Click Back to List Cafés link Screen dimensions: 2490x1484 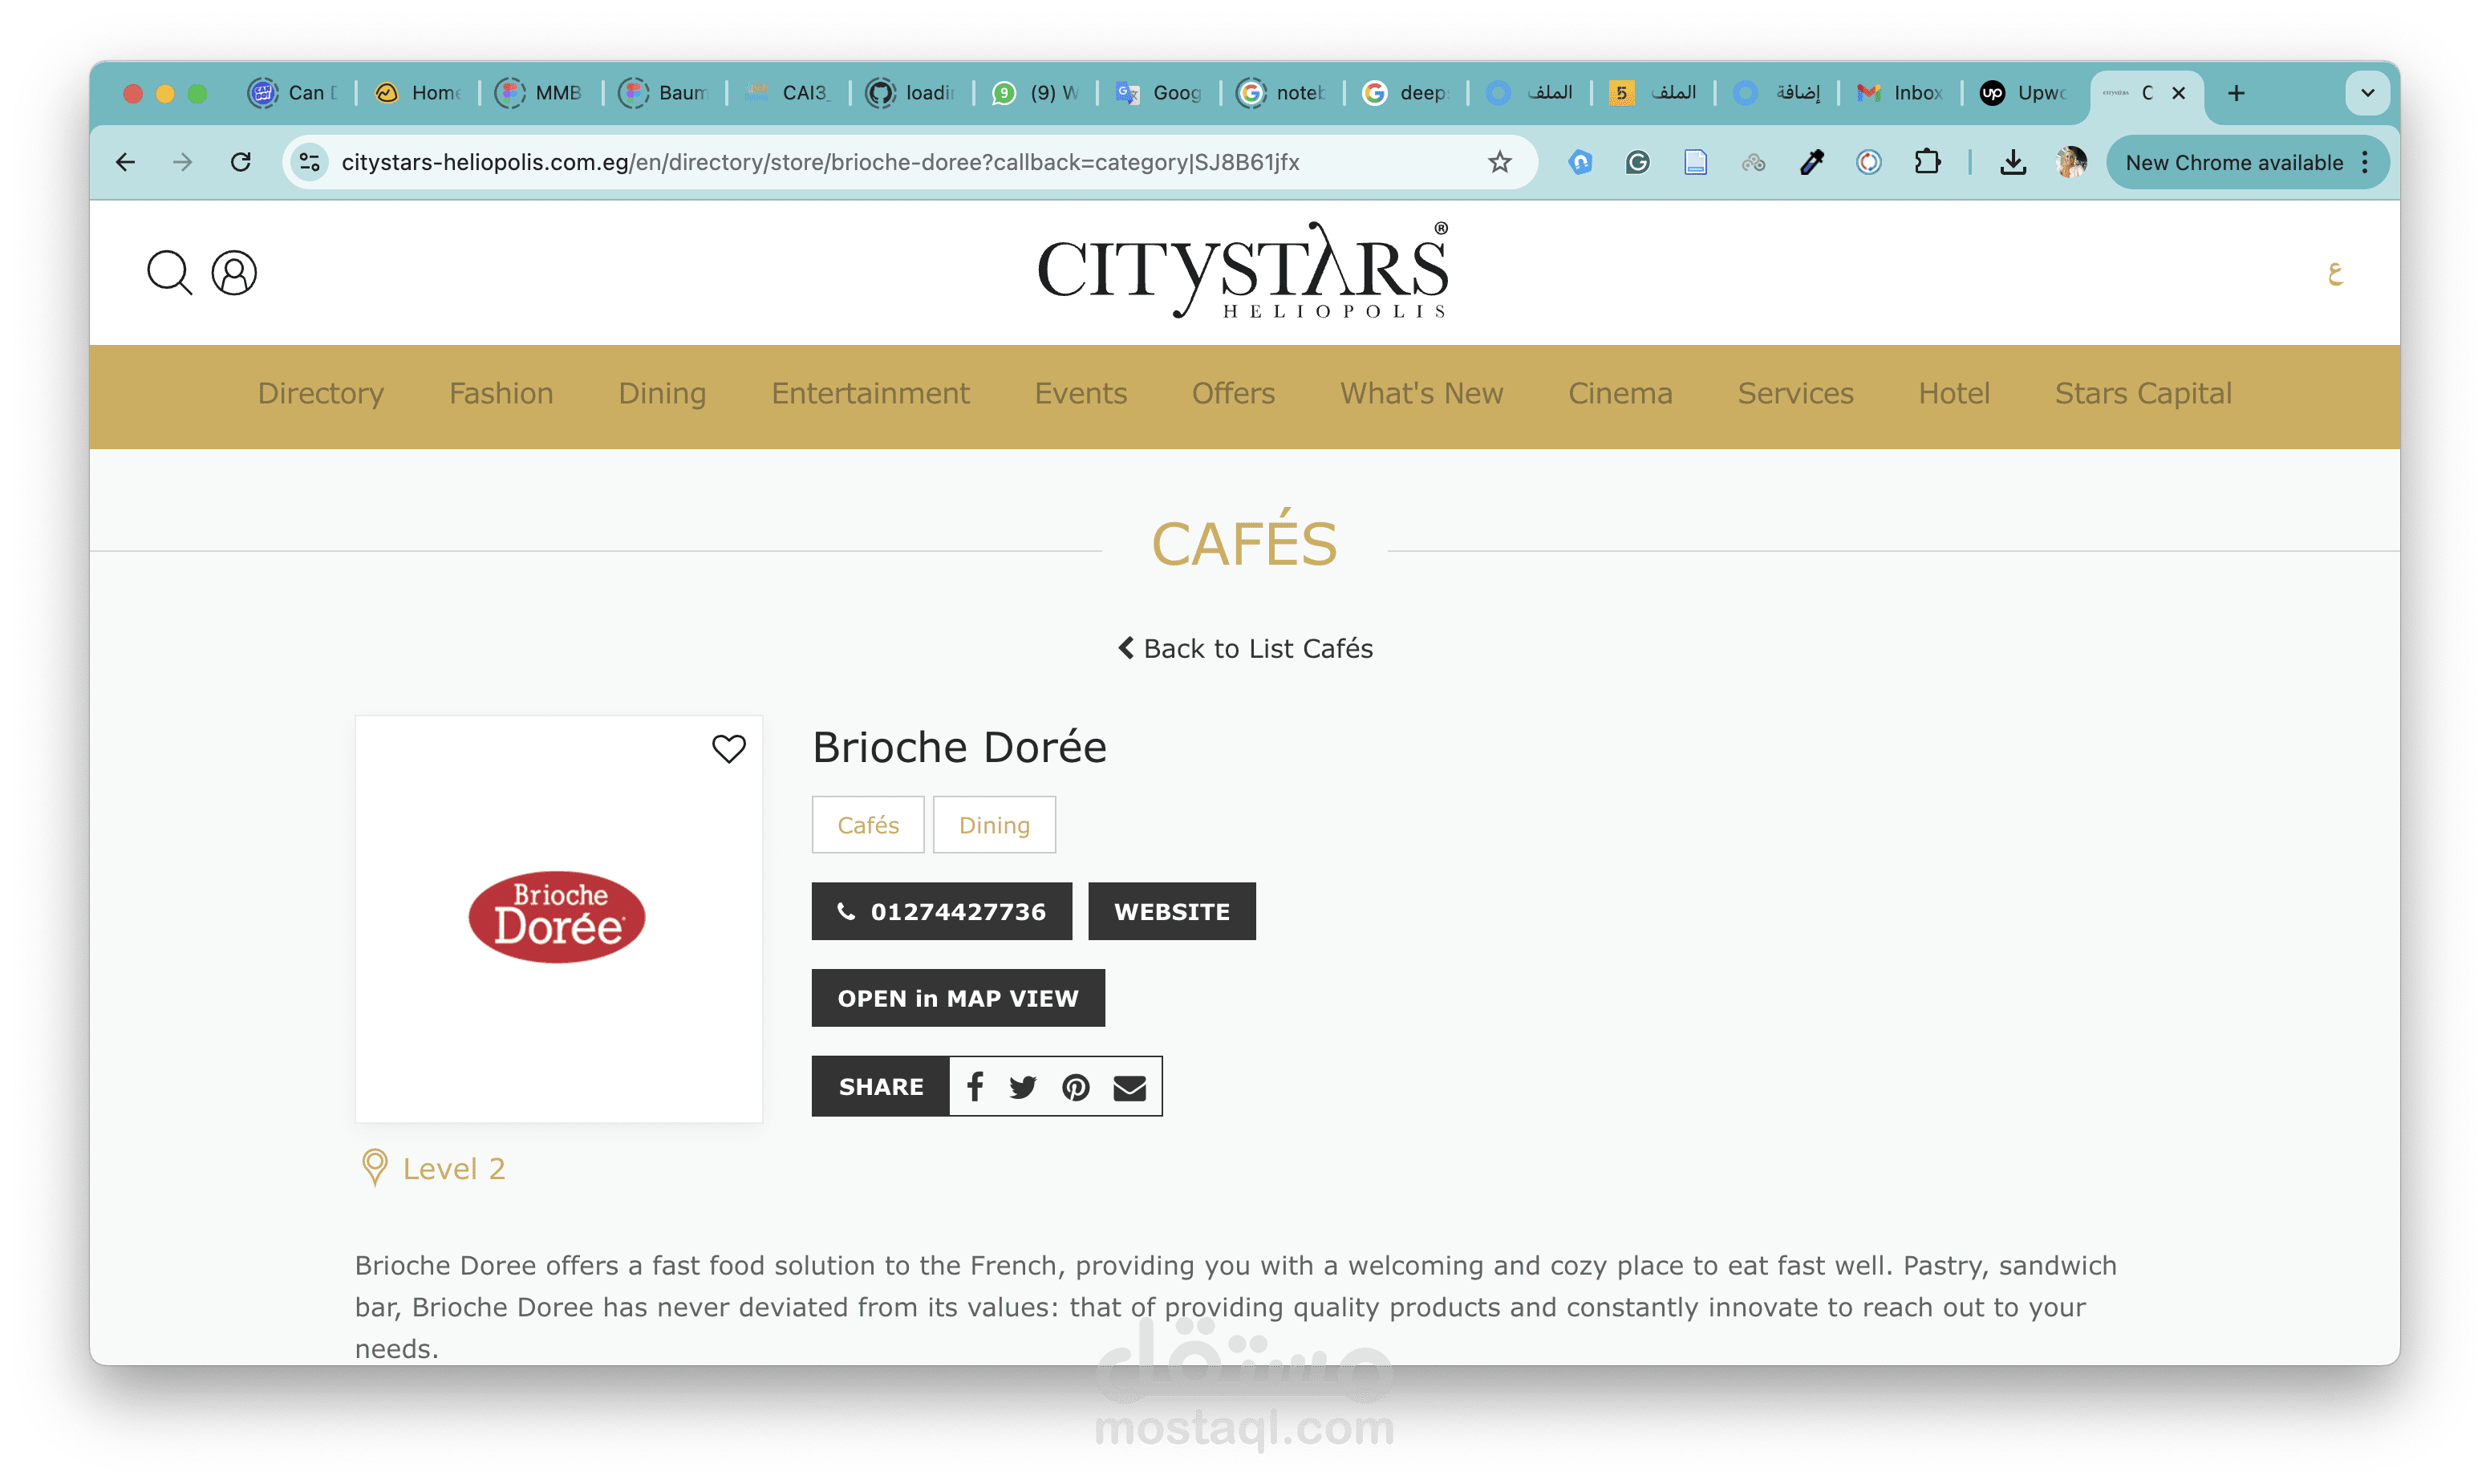tap(1245, 648)
